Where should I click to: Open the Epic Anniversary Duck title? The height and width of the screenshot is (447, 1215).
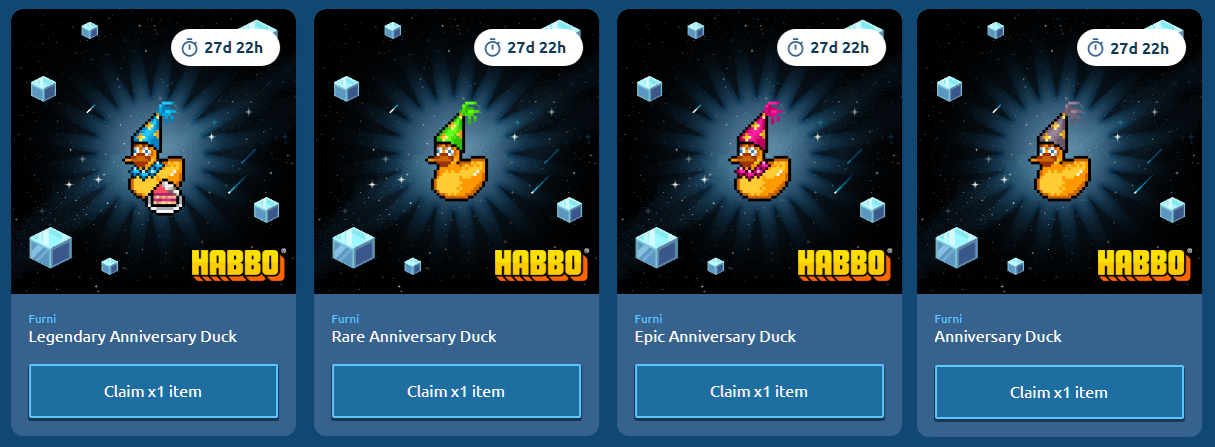(x=715, y=336)
